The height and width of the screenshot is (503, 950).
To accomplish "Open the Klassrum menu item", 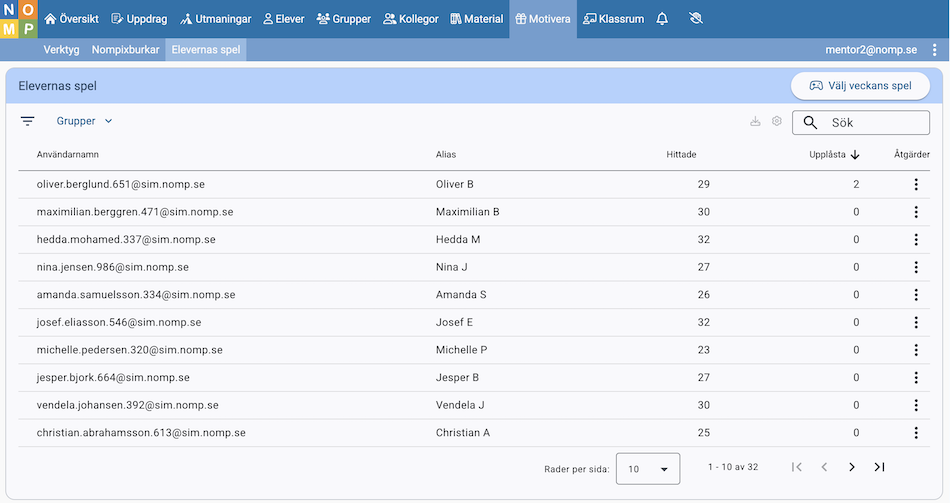I will (x=613, y=19).
